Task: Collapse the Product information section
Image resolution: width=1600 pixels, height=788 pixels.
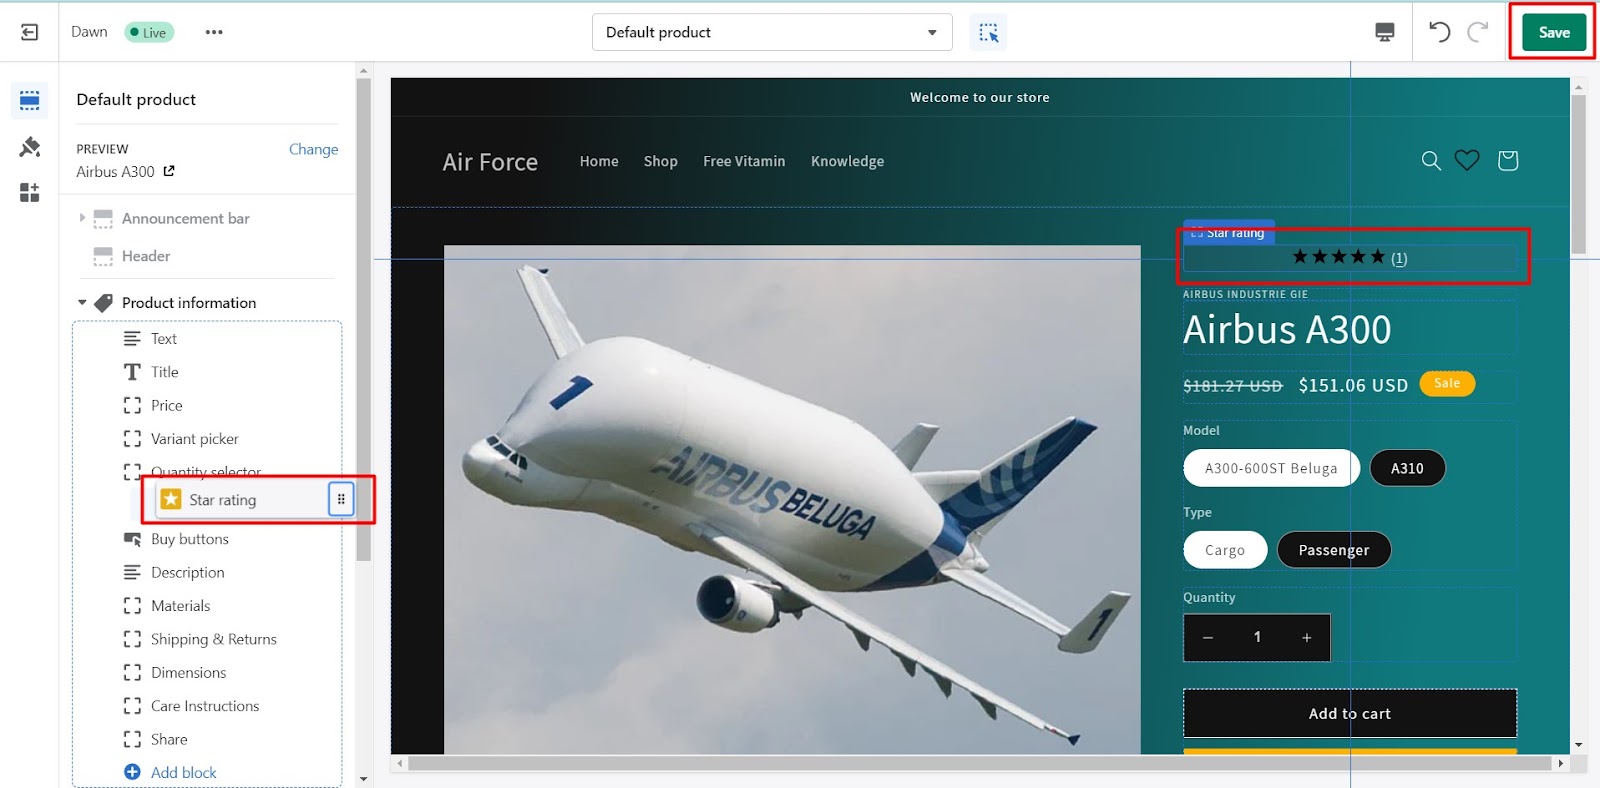Action: coord(82,302)
